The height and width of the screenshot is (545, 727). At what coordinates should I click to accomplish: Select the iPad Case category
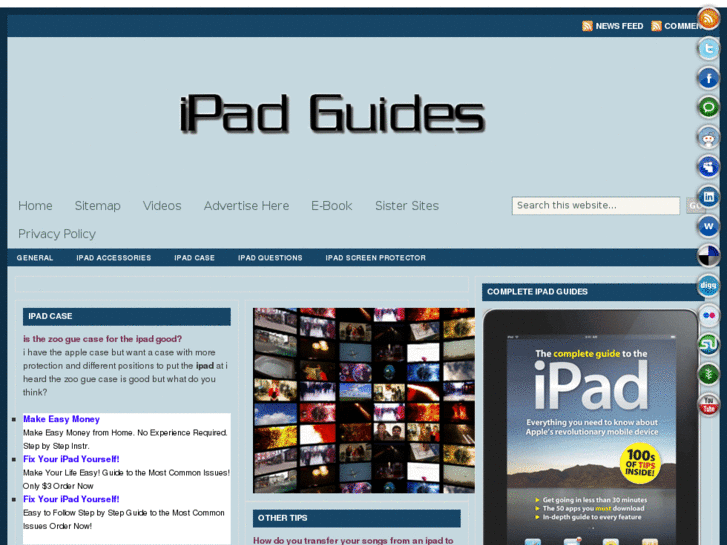[194, 258]
